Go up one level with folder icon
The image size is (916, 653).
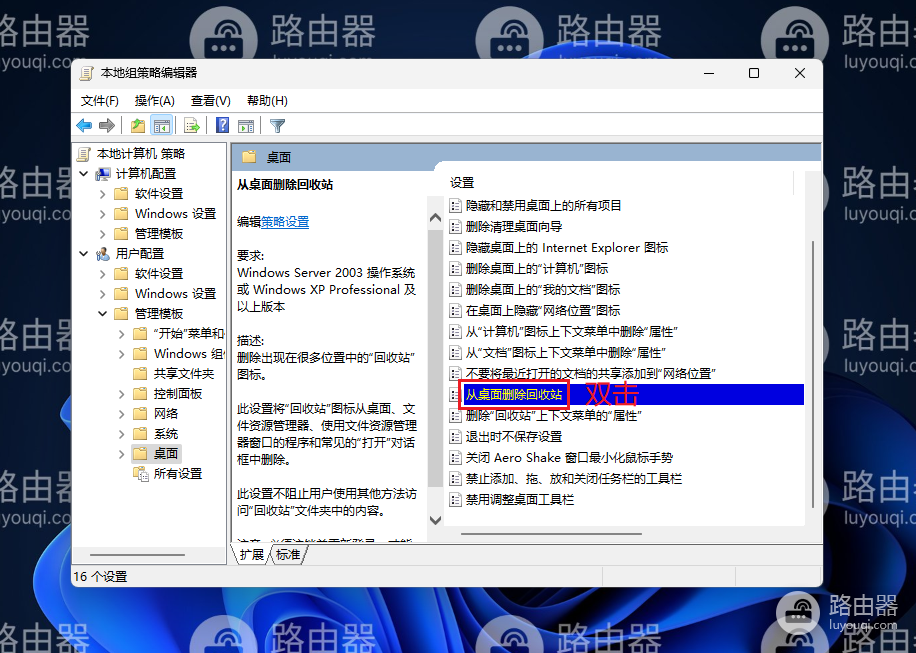pos(138,126)
